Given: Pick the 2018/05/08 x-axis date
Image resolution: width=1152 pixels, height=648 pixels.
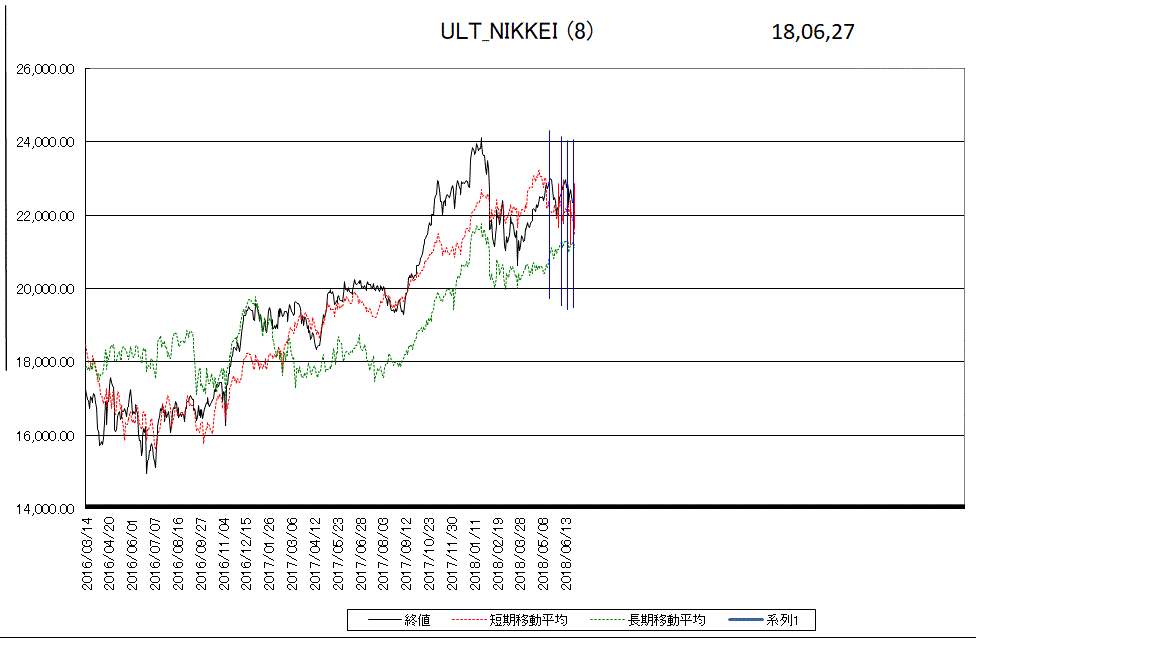Looking at the screenshot, I should [543, 553].
